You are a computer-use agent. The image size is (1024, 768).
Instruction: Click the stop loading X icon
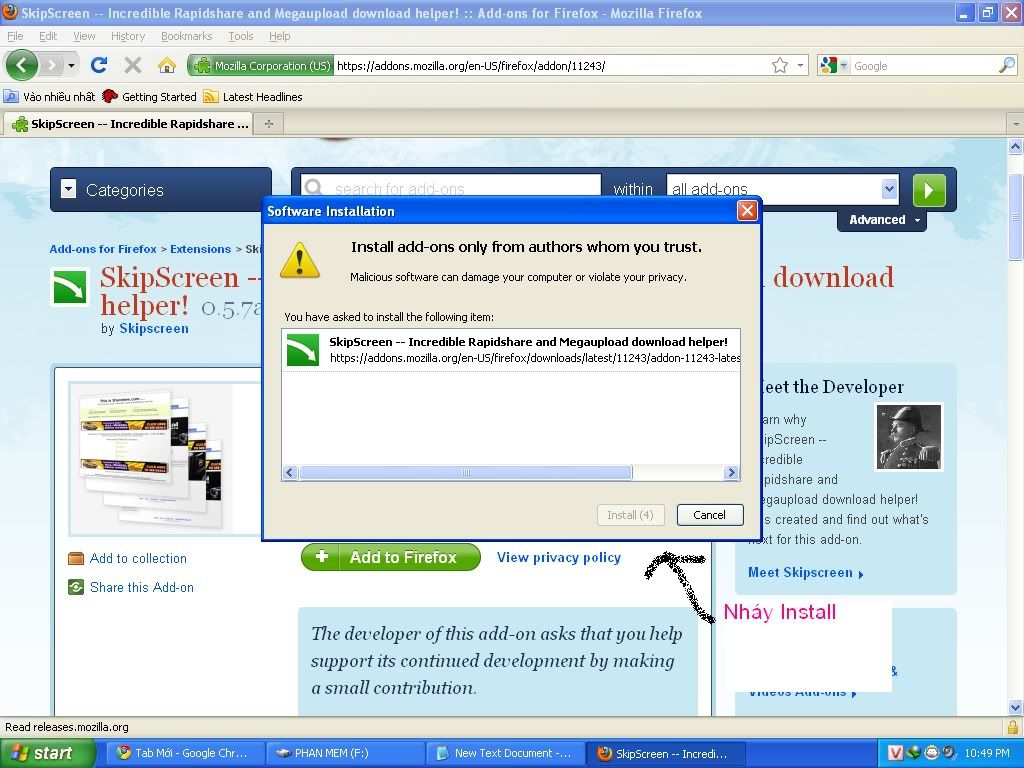[x=133, y=65]
